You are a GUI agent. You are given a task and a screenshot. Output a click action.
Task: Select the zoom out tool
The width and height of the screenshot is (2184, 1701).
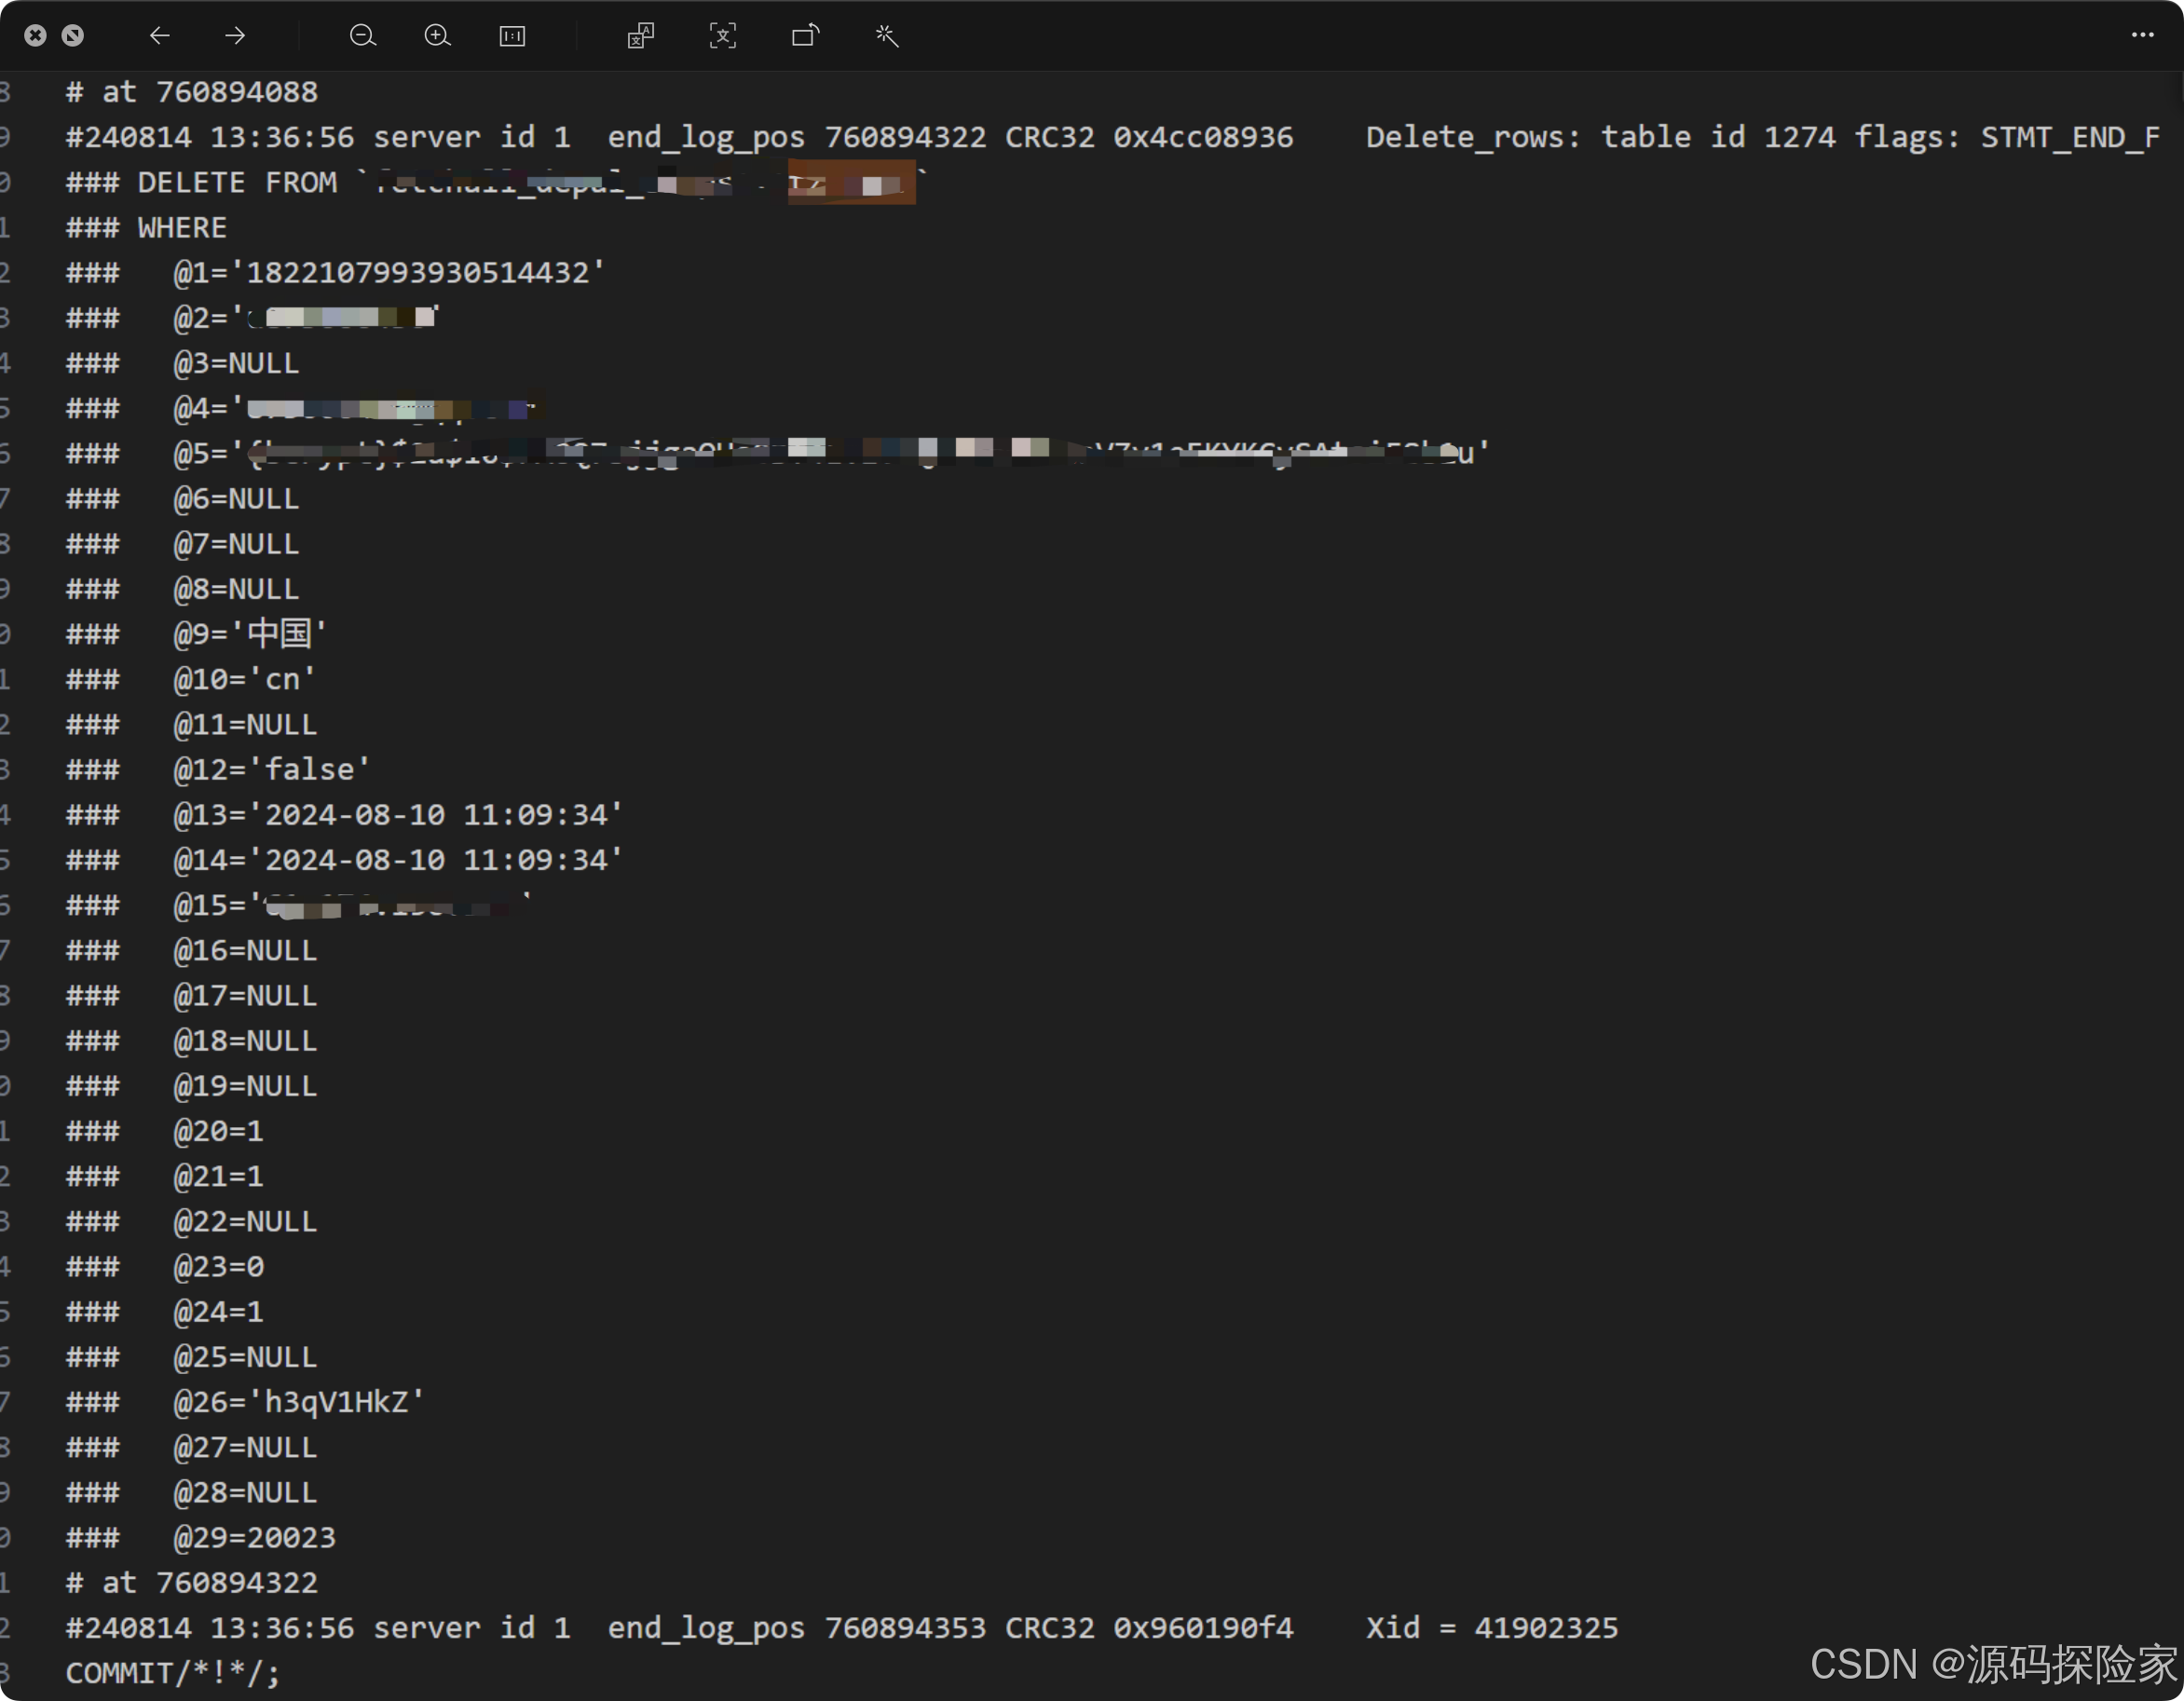point(362,35)
